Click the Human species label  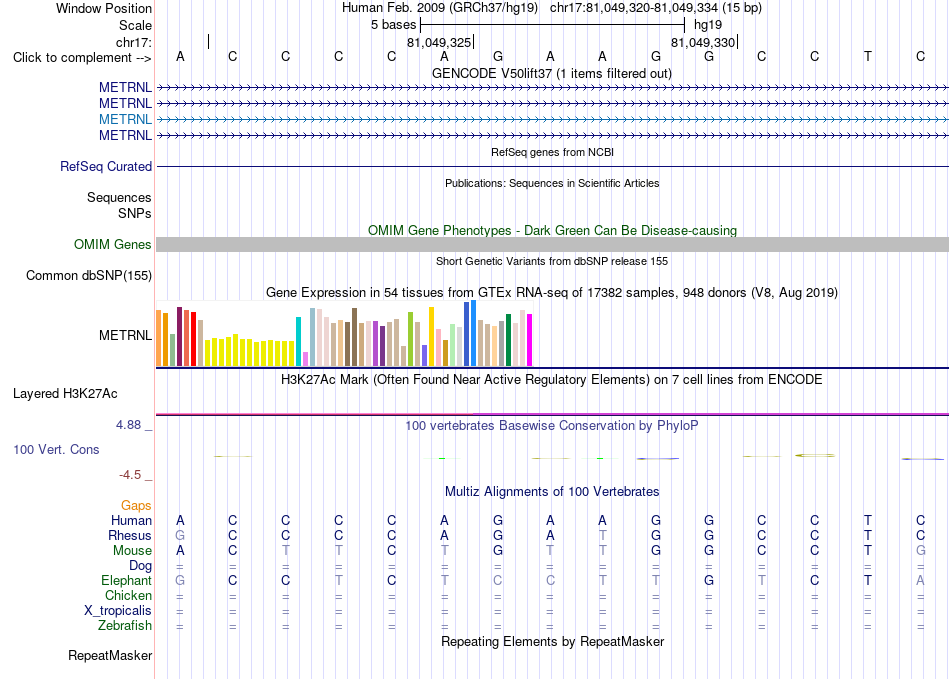tap(131, 520)
